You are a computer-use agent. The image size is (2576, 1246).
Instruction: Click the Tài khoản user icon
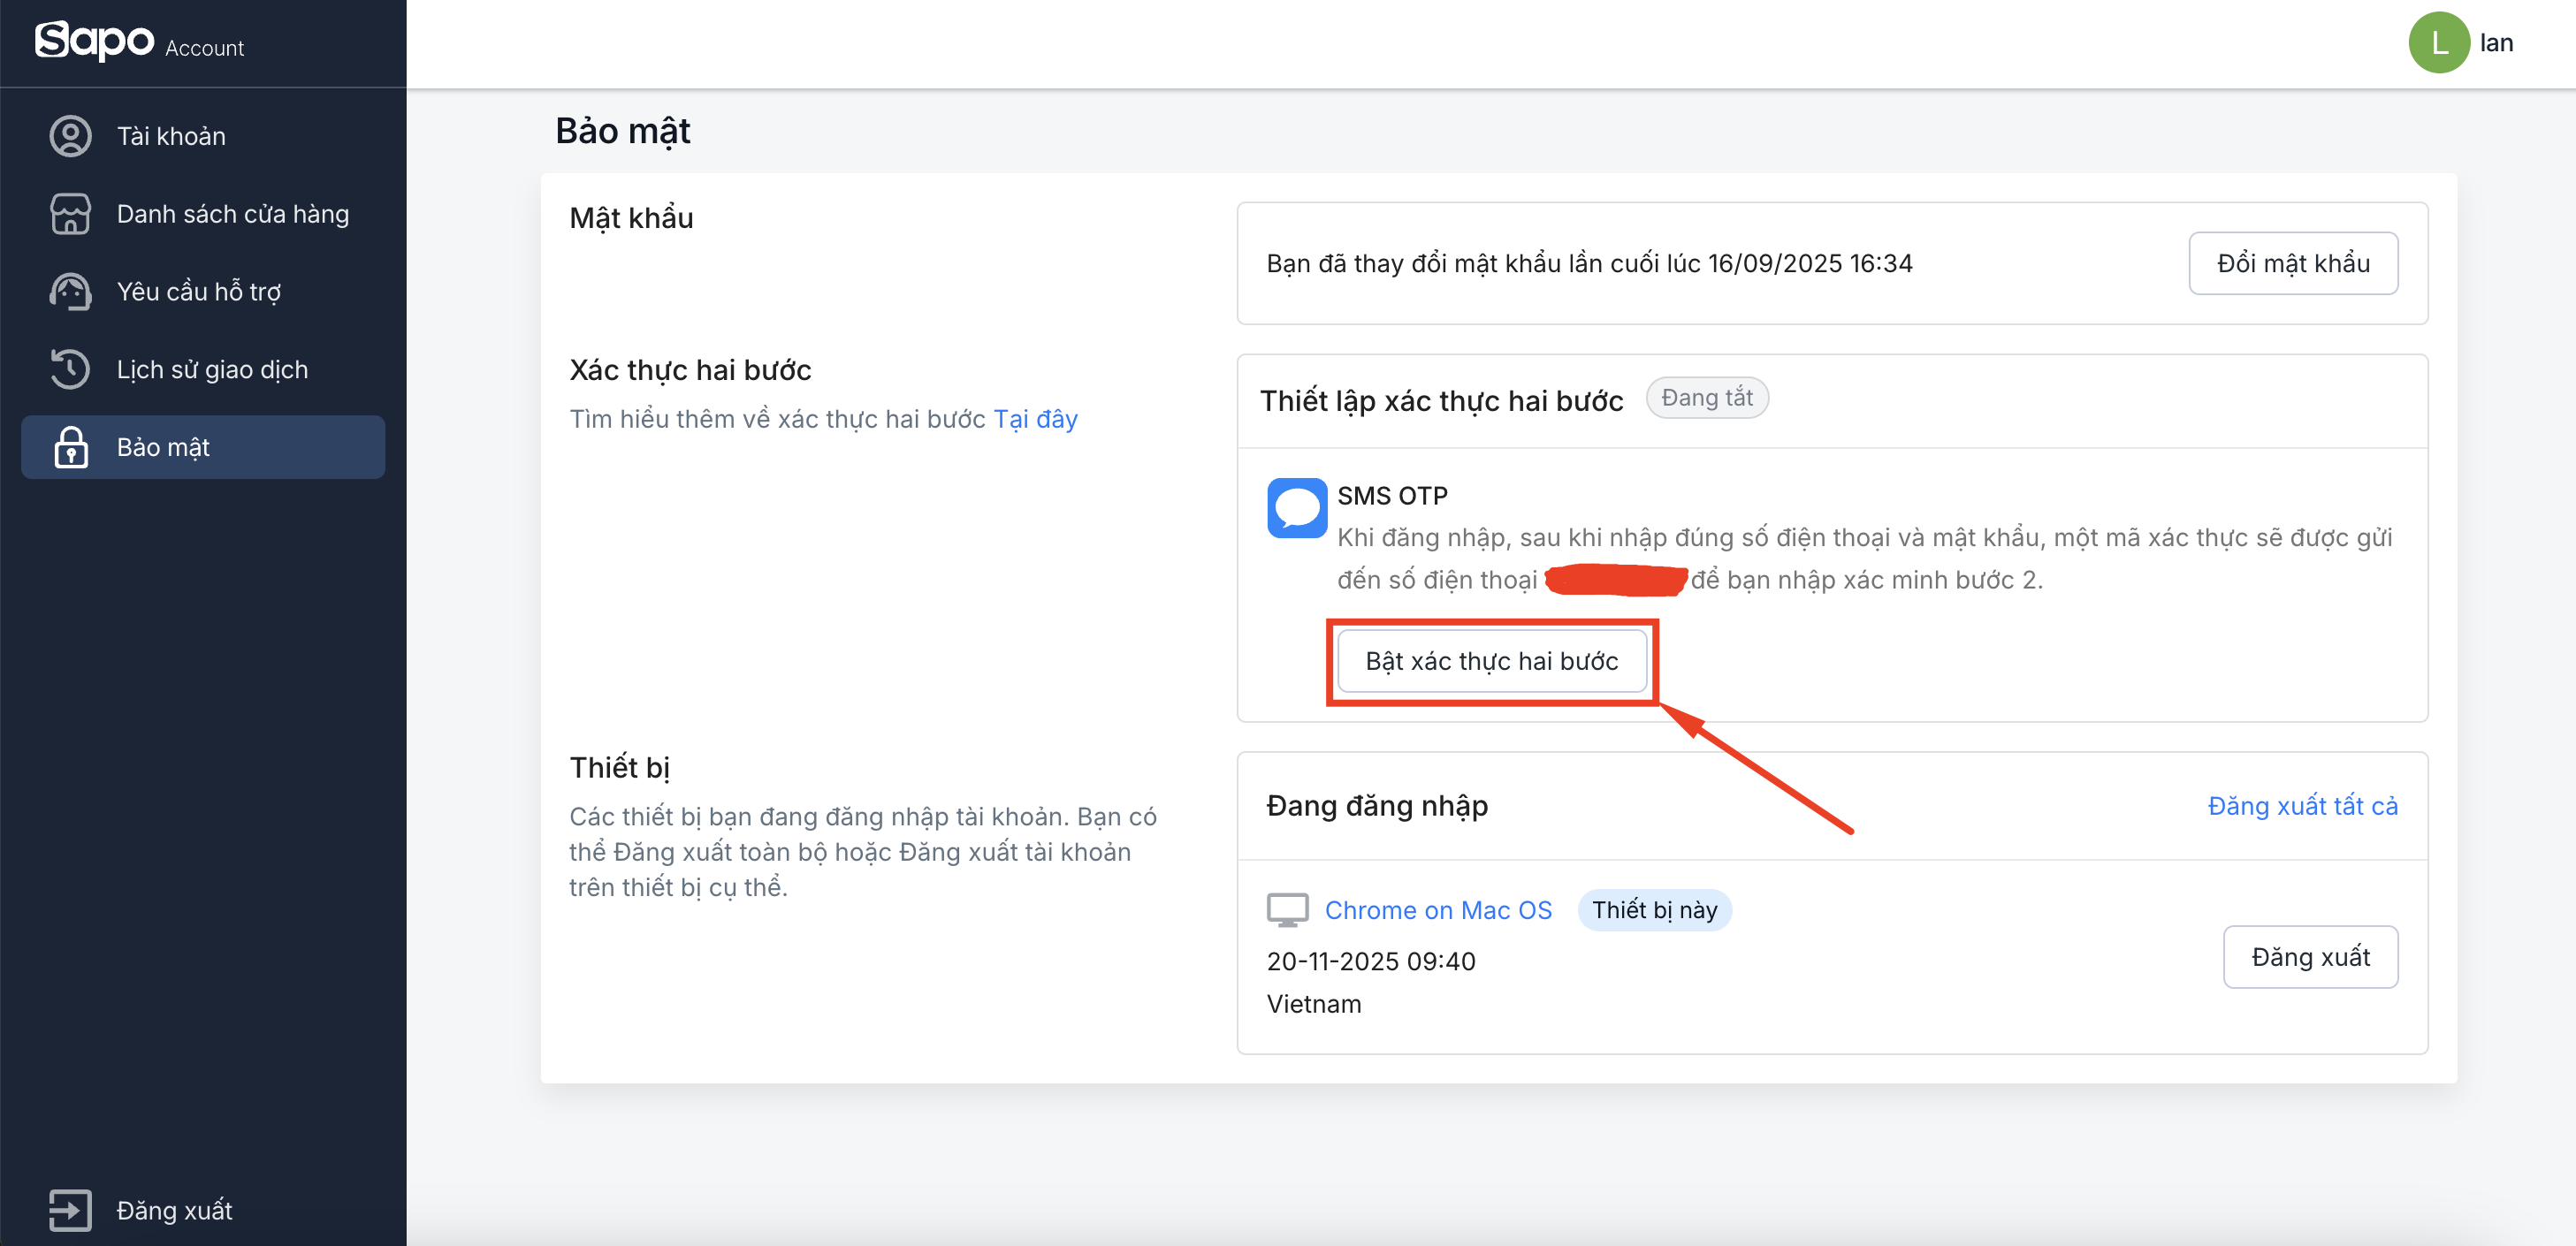click(x=70, y=136)
